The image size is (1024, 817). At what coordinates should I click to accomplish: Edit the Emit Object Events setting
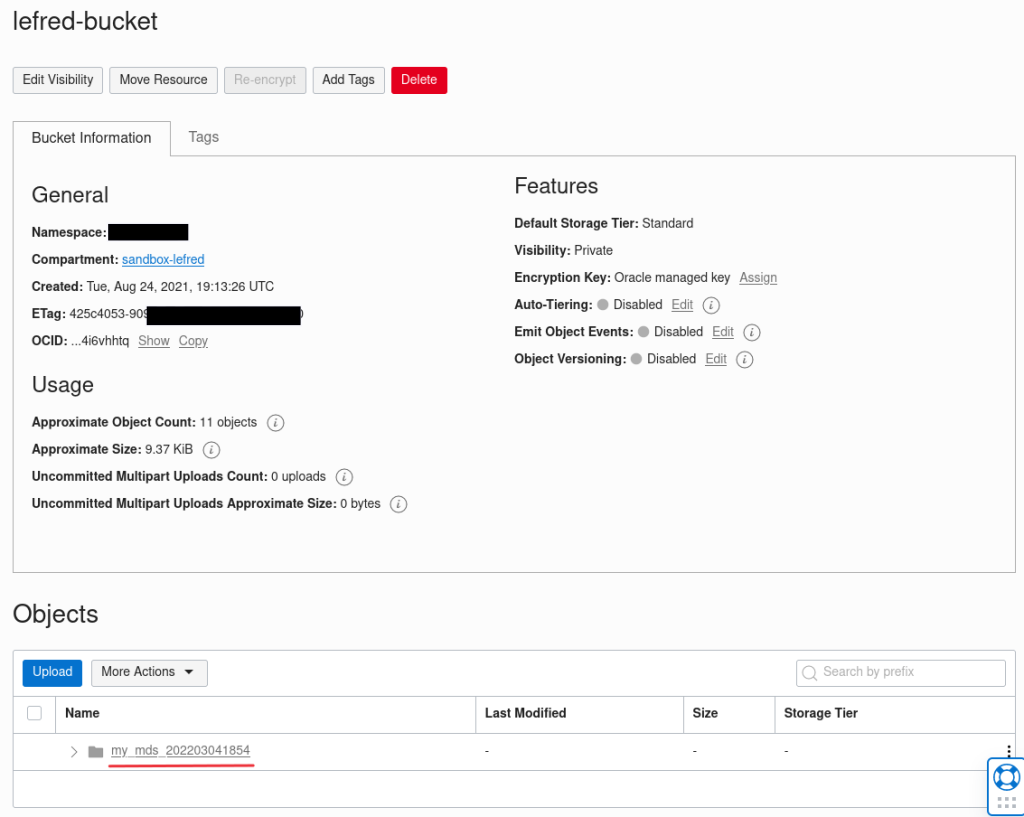coord(723,332)
